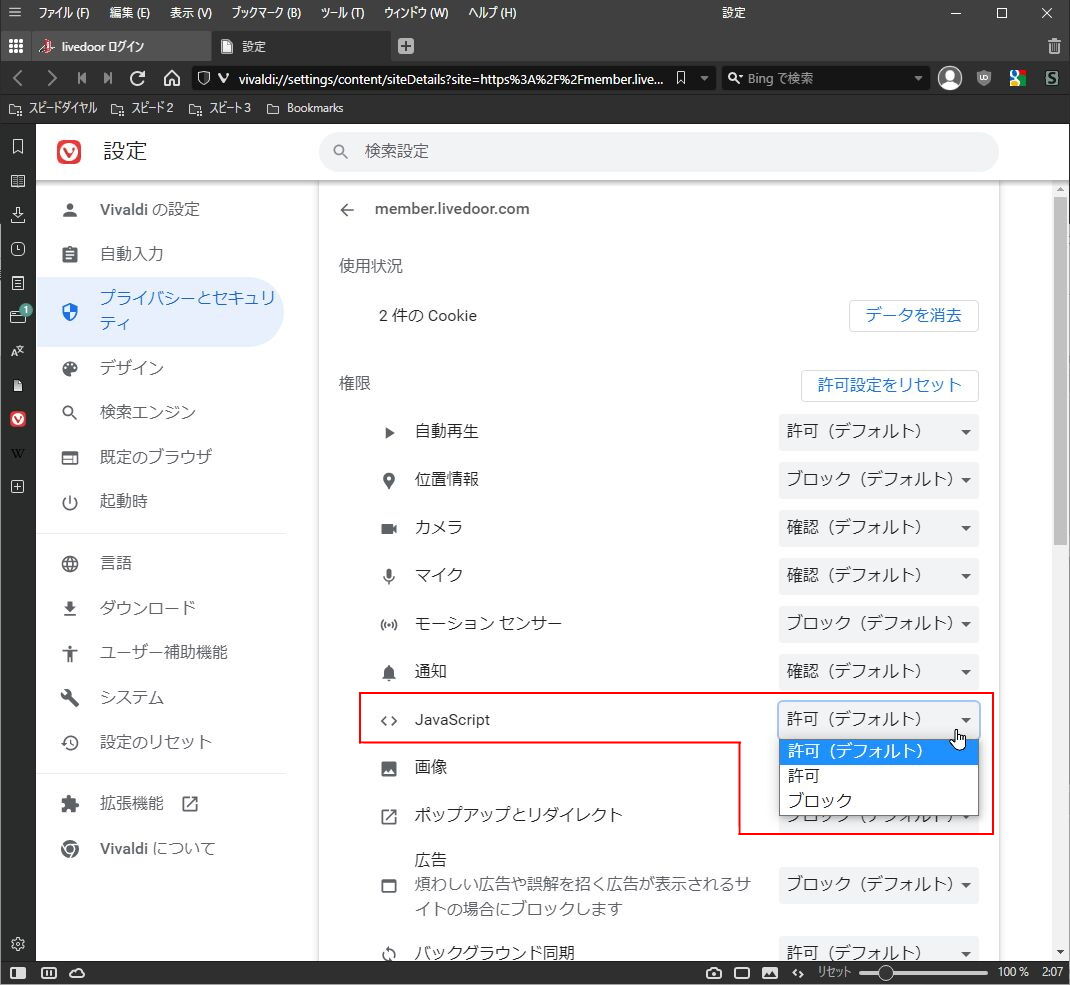Open the Translate panel

[17, 351]
